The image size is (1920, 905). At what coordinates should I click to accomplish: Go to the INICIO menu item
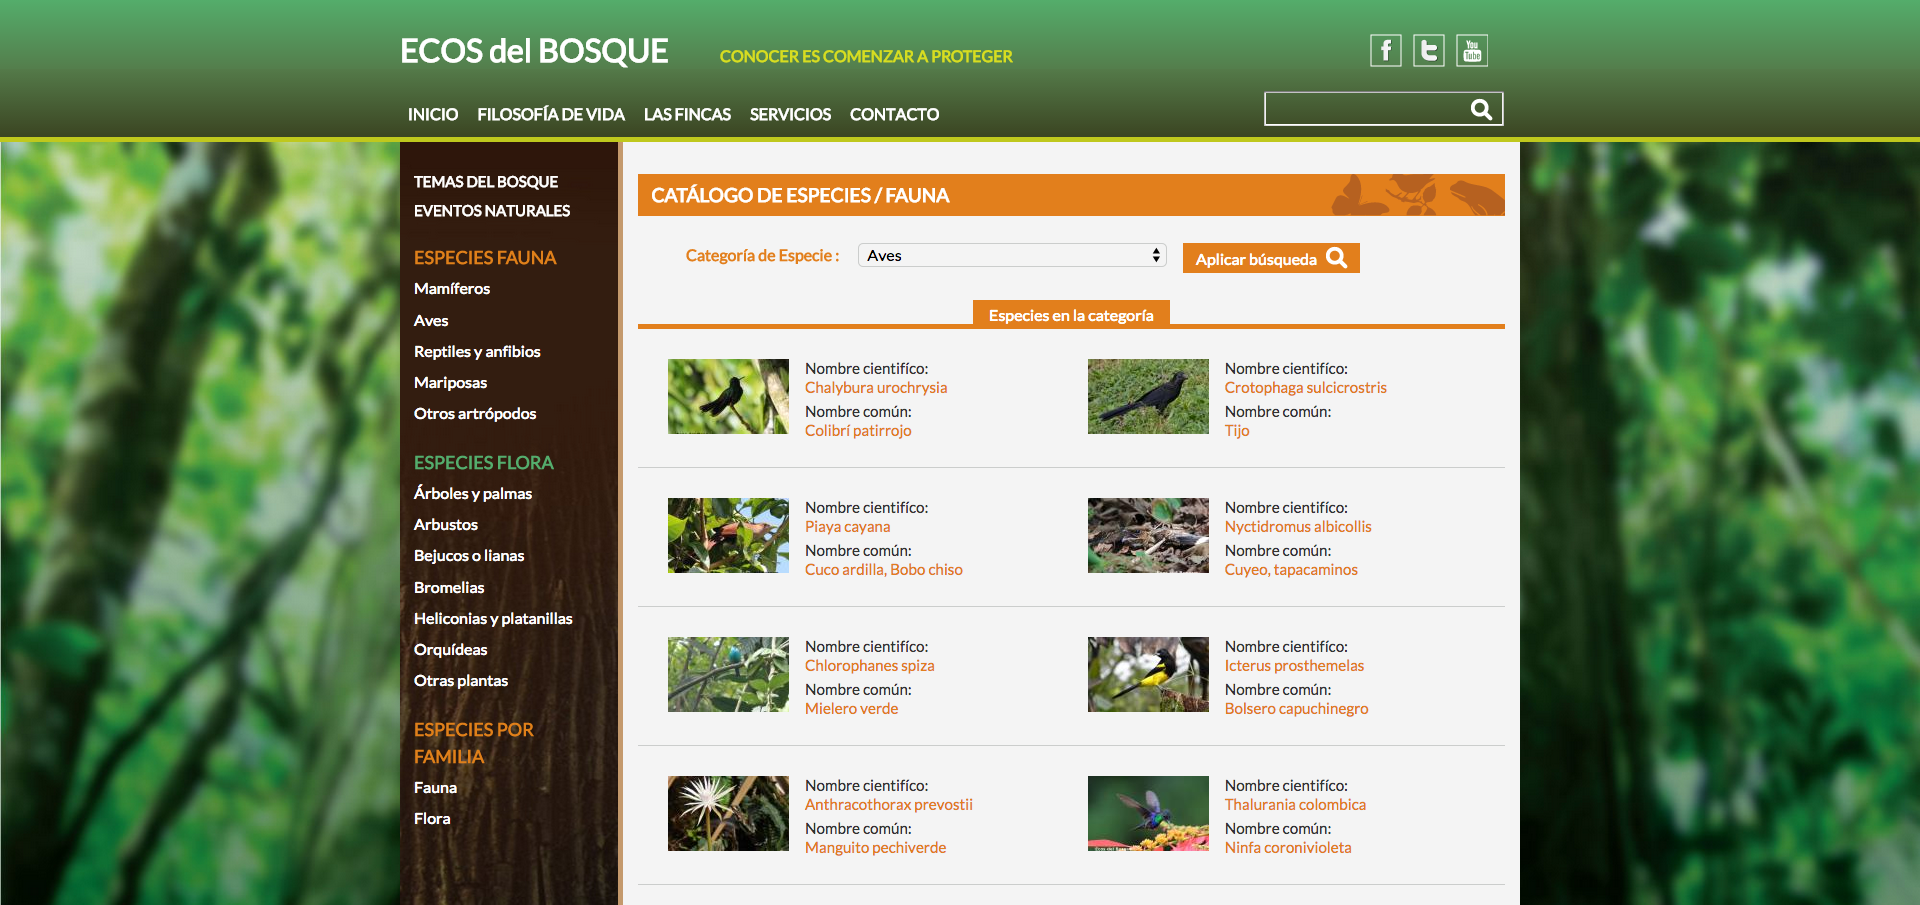click(x=432, y=115)
